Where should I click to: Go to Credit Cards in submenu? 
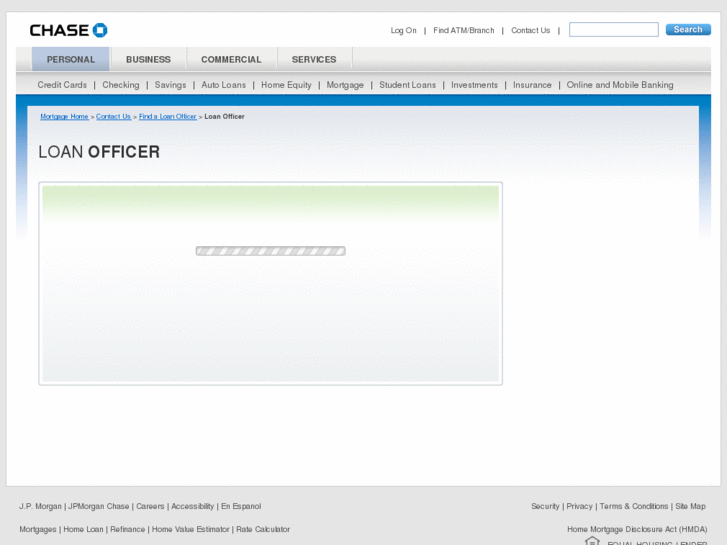click(62, 85)
